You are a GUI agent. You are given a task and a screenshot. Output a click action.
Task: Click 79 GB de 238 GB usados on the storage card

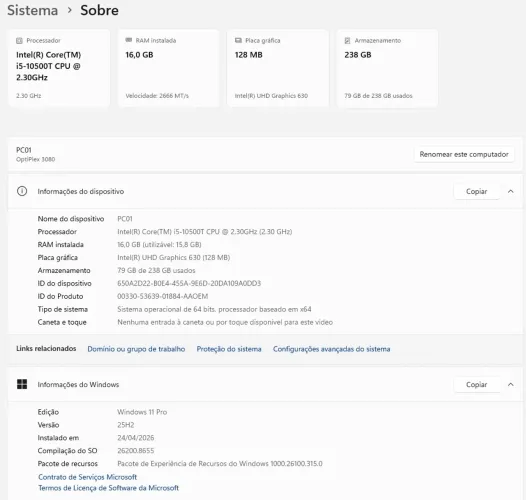coord(378,96)
